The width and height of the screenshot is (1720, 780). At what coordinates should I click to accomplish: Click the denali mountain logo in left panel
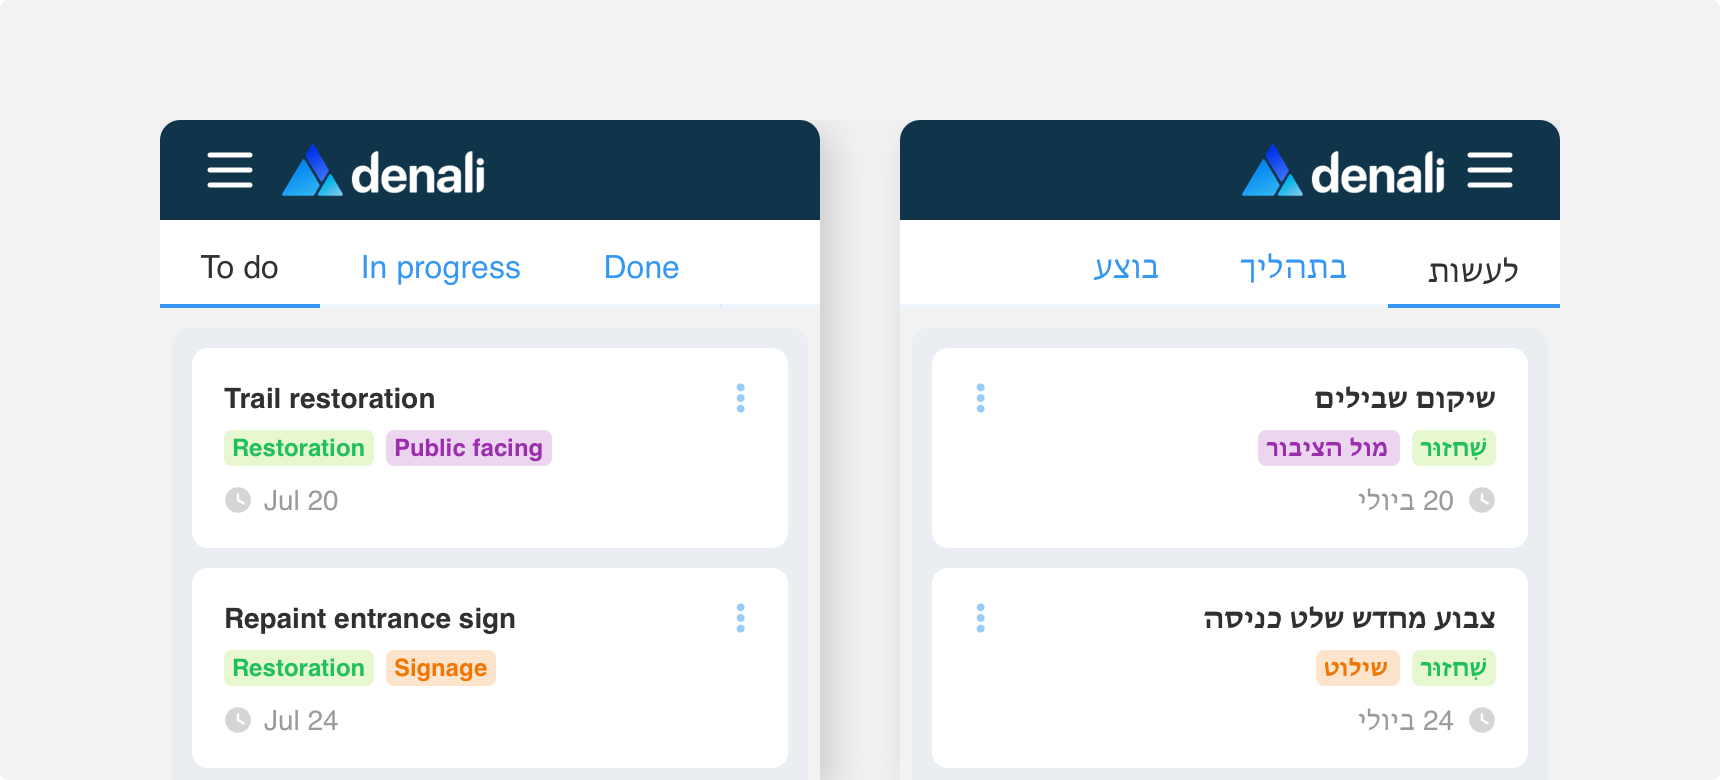tap(312, 171)
